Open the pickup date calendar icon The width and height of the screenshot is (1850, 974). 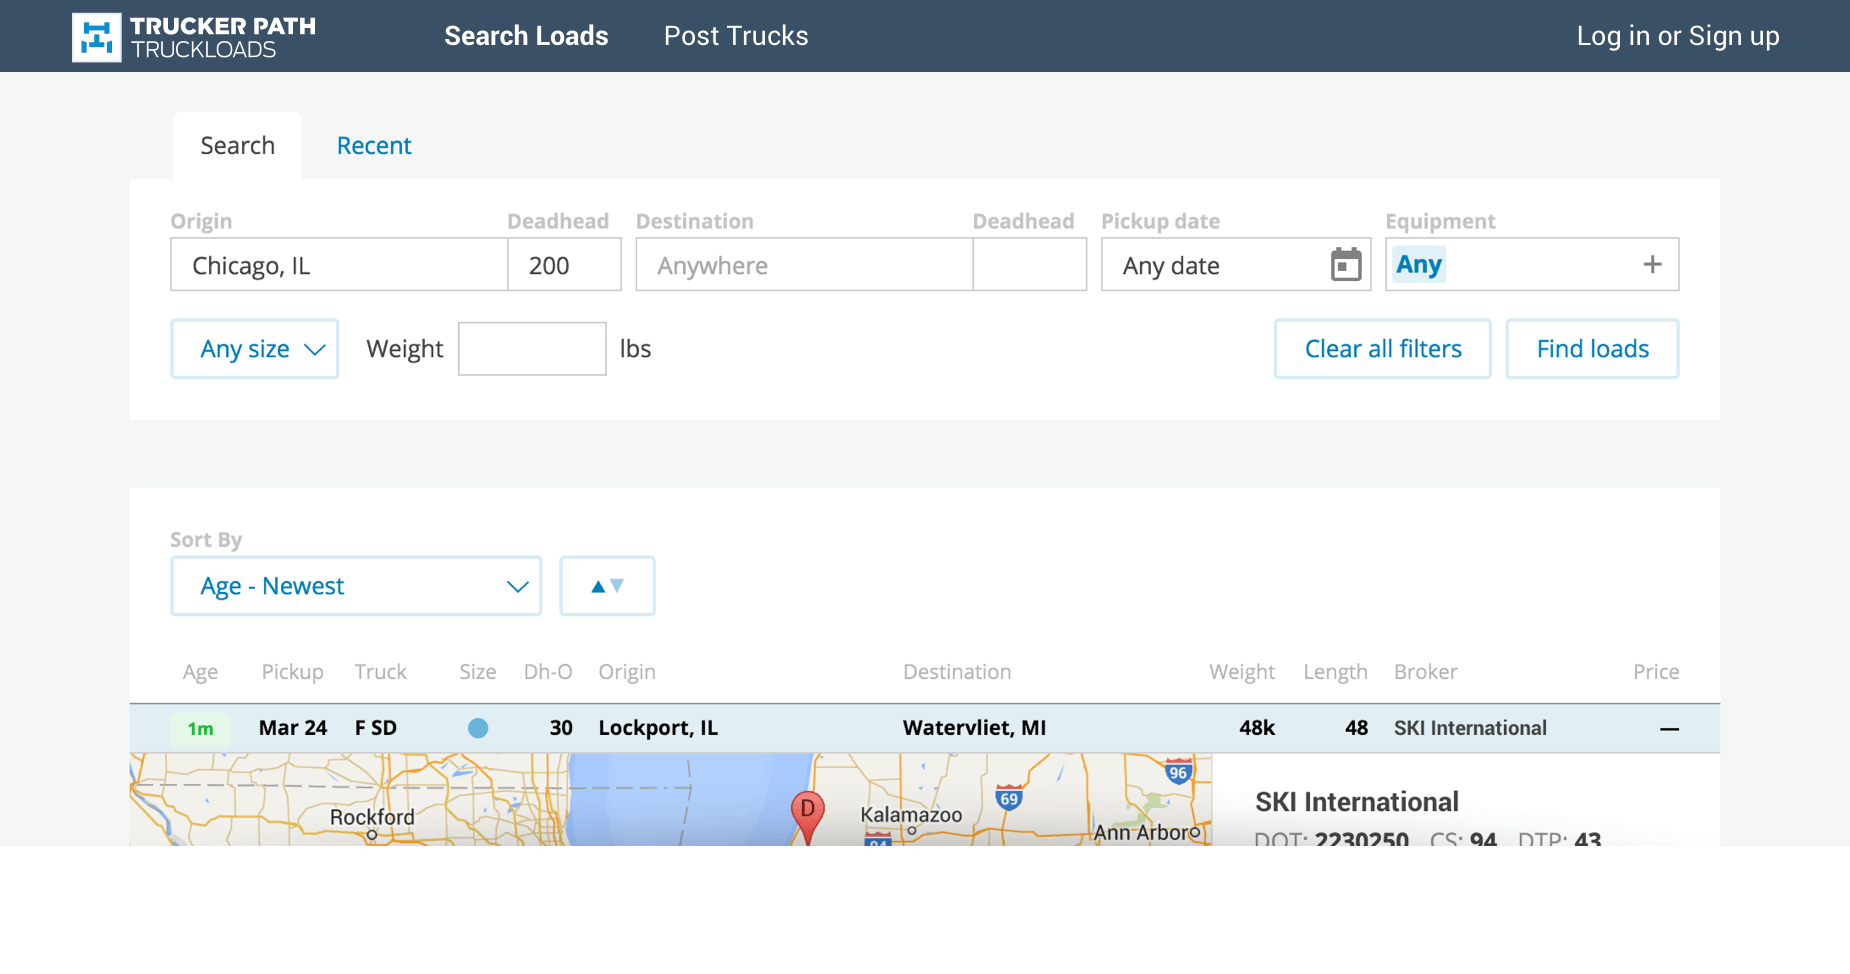pos(1346,265)
